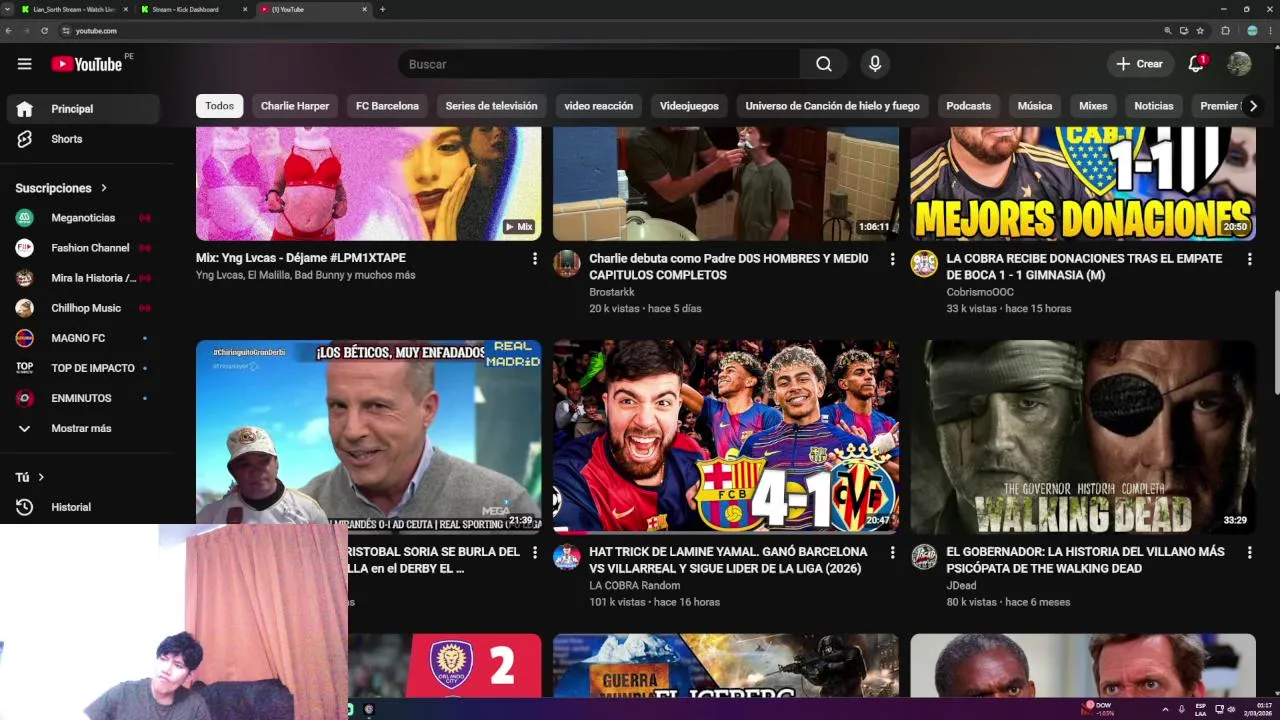Open the Meganoticias subscription channel
This screenshot has height=720, width=1280.
tap(82, 218)
